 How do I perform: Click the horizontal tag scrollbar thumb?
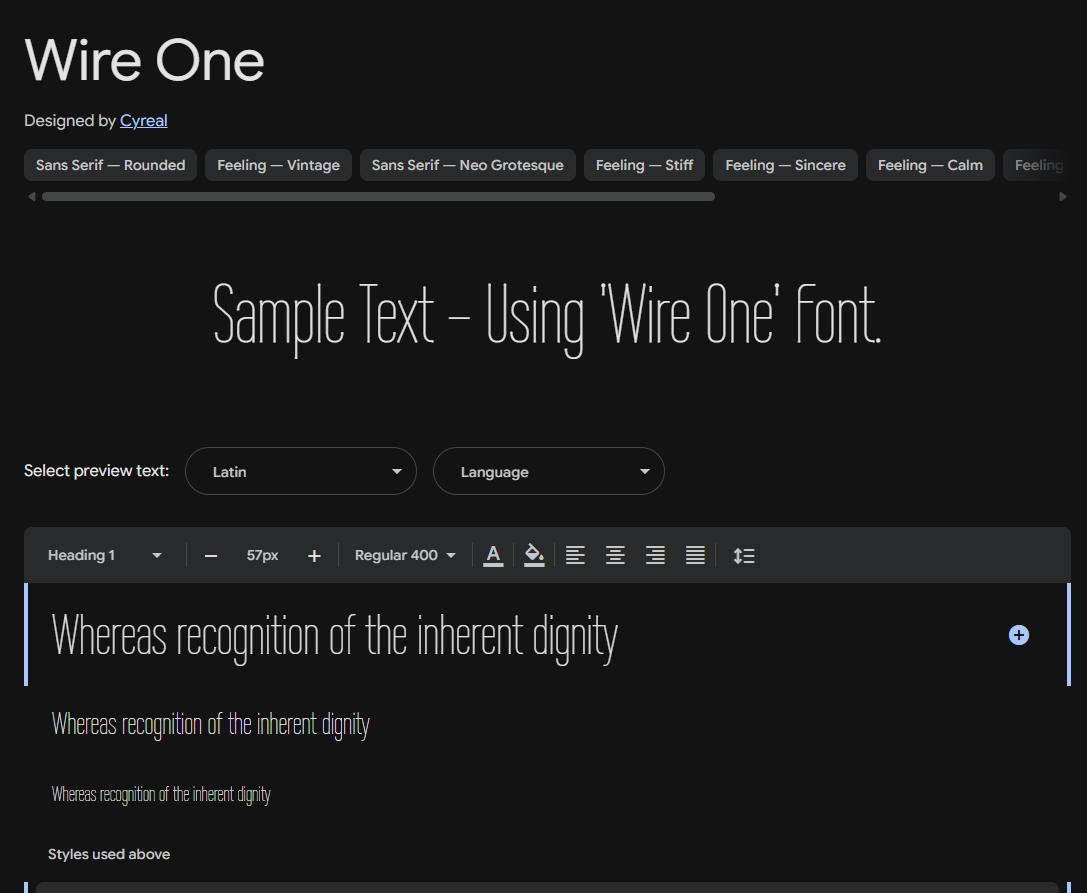click(x=378, y=197)
